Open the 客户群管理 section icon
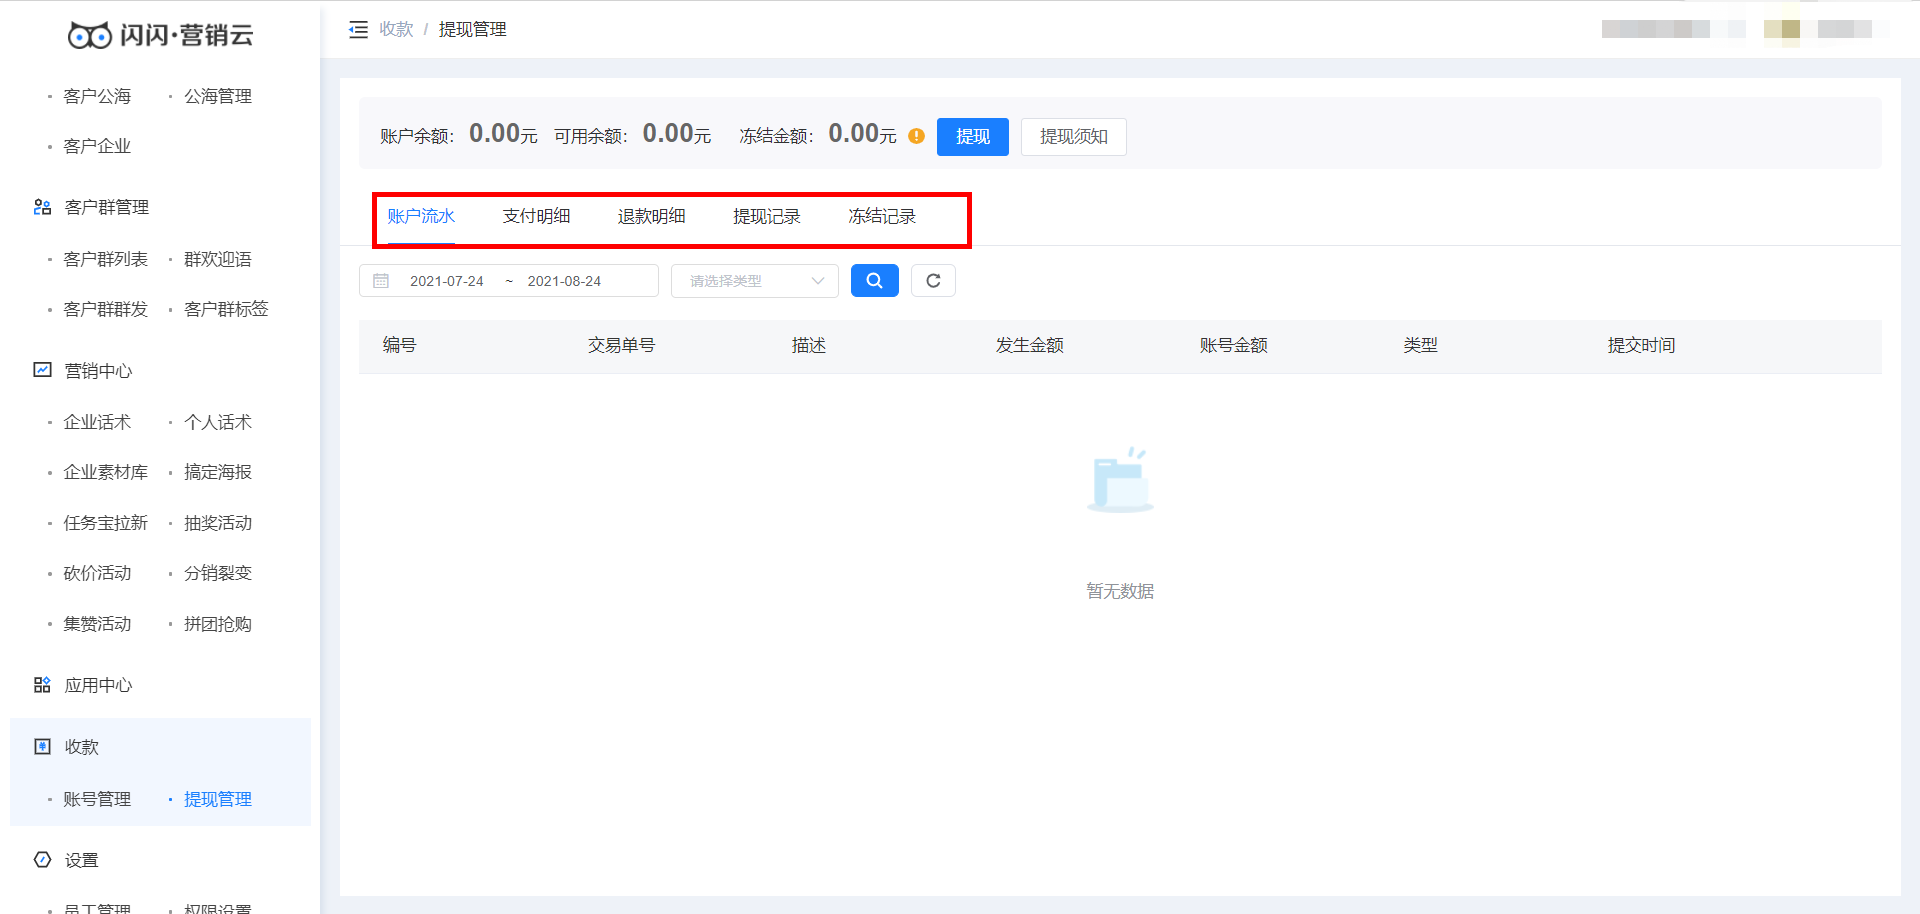Viewport: 1920px width, 914px height. (42, 207)
